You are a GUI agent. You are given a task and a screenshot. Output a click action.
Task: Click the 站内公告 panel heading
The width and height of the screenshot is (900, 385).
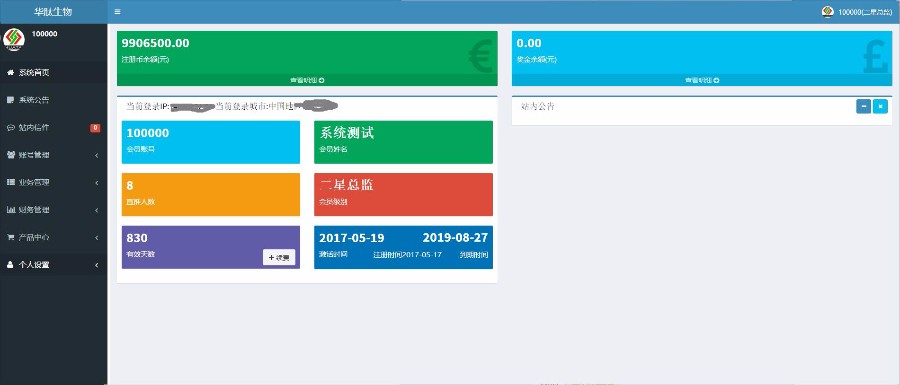click(538, 106)
